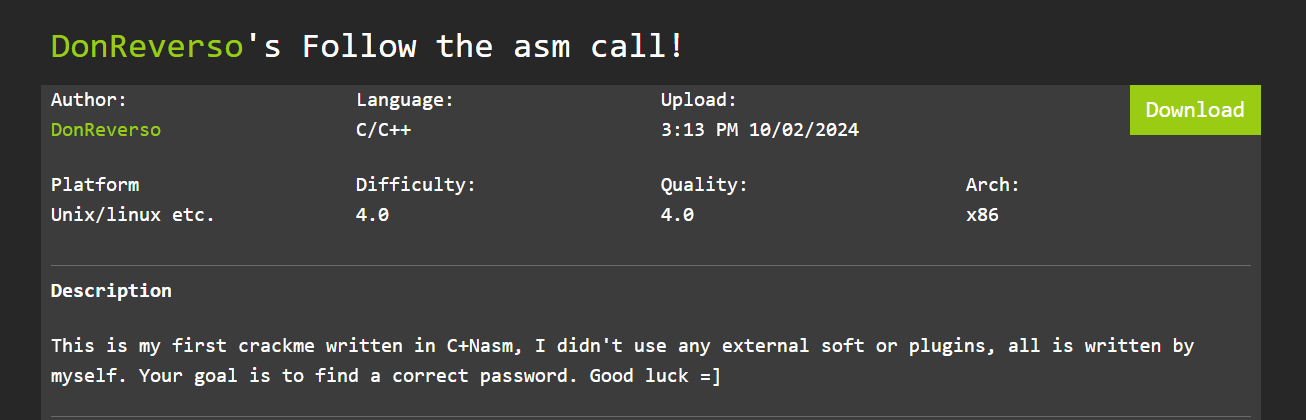This screenshot has height=420, width=1306.
Task: Click the Language: label
Action: click(x=405, y=100)
